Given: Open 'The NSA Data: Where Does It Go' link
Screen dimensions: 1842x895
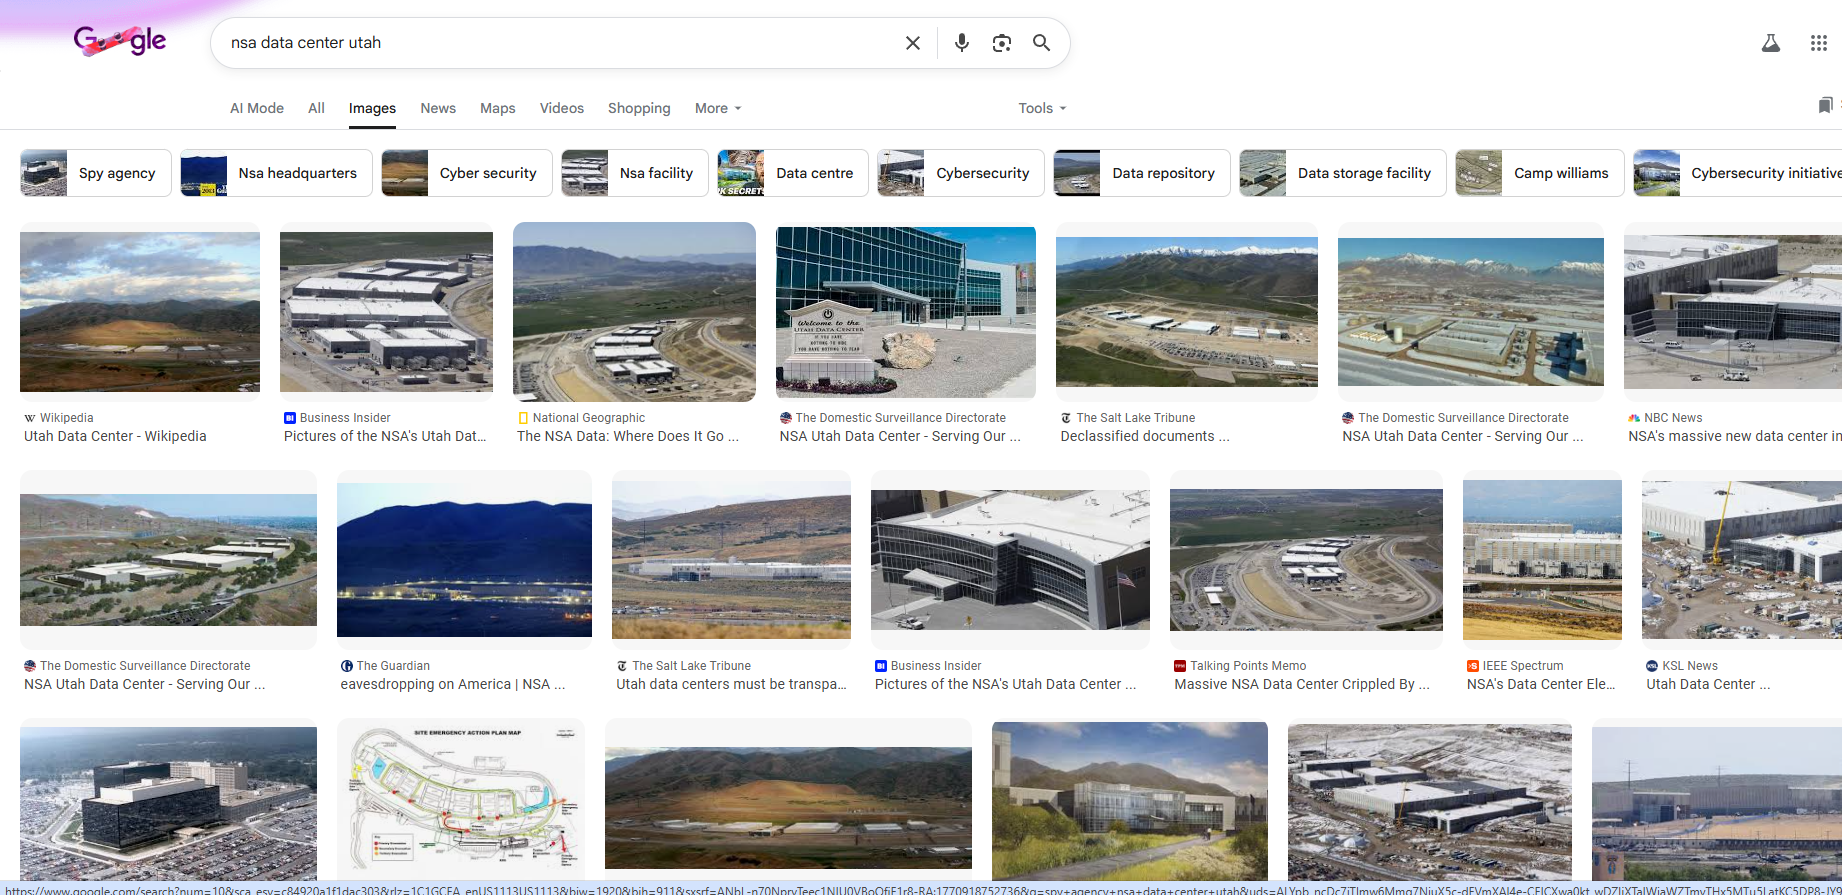Looking at the screenshot, I should click(x=628, y=436).
